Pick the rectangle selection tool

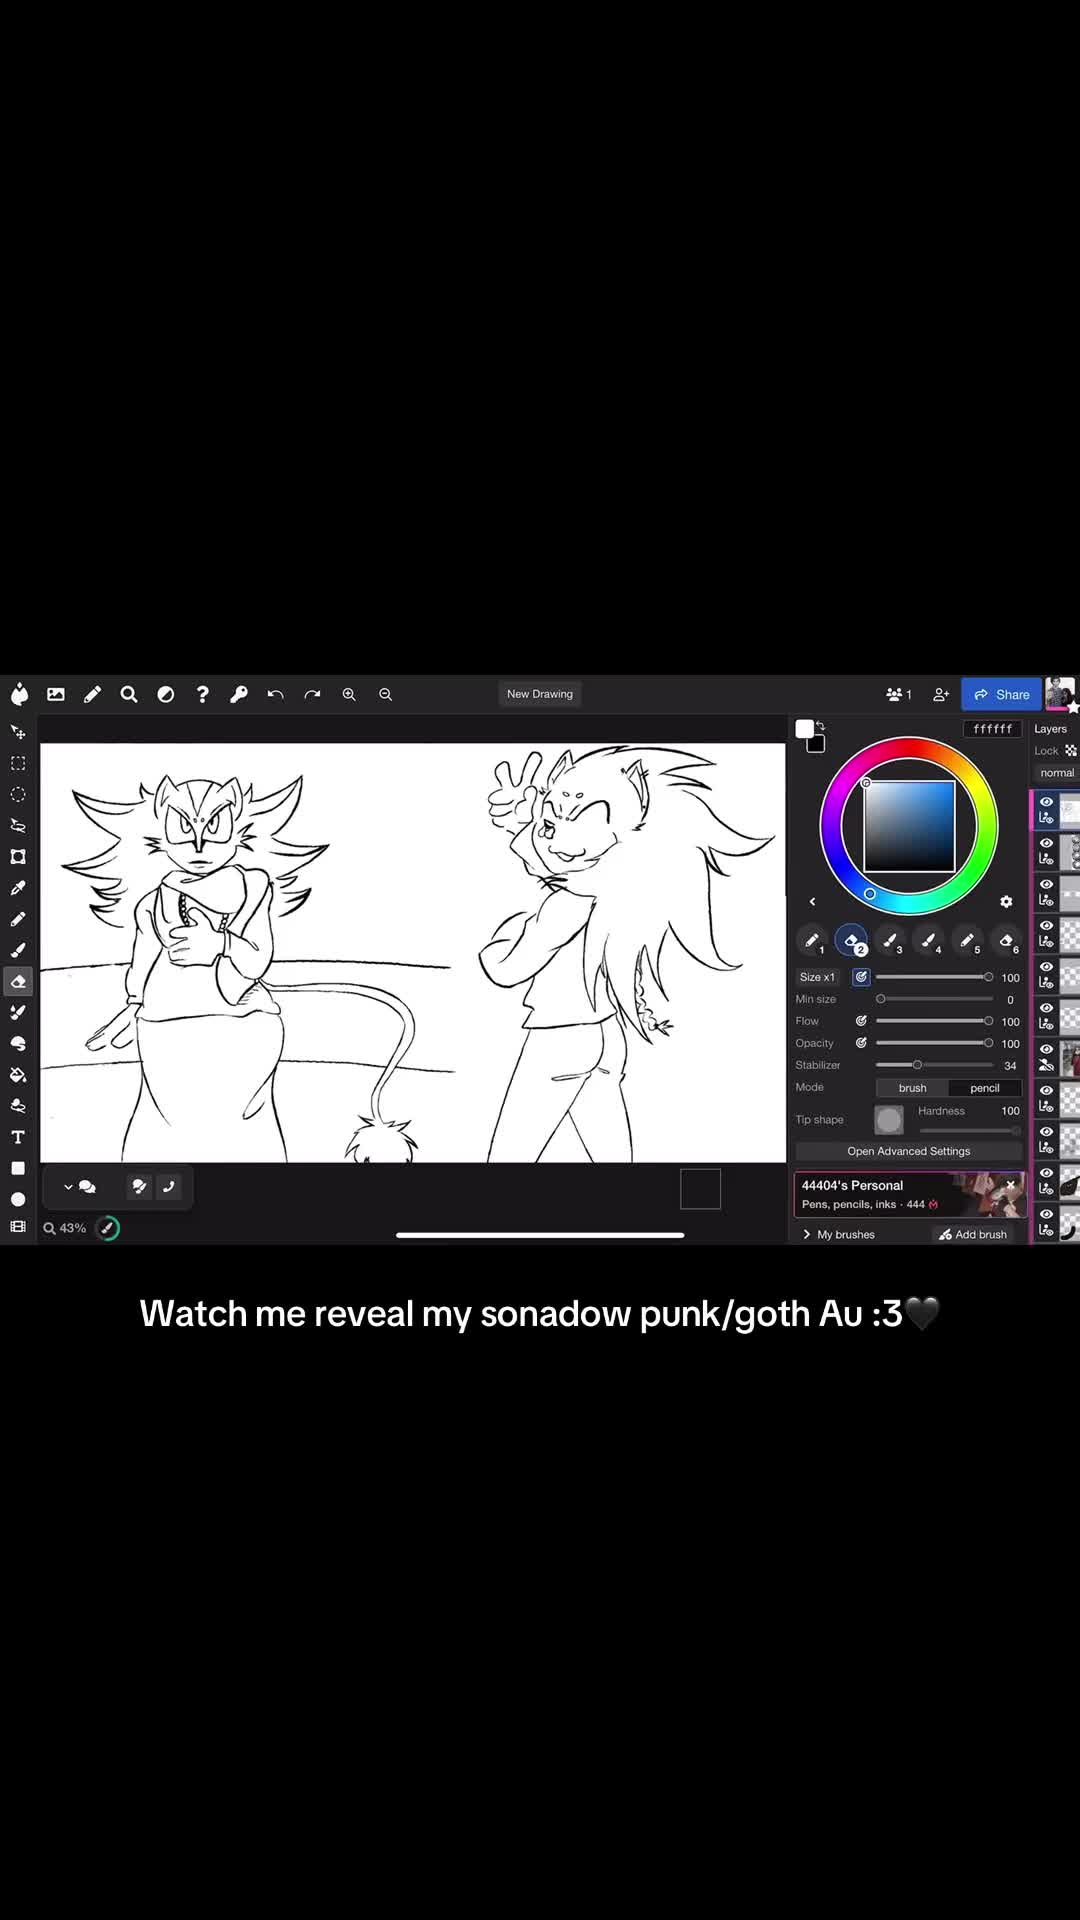coord(18,763)
